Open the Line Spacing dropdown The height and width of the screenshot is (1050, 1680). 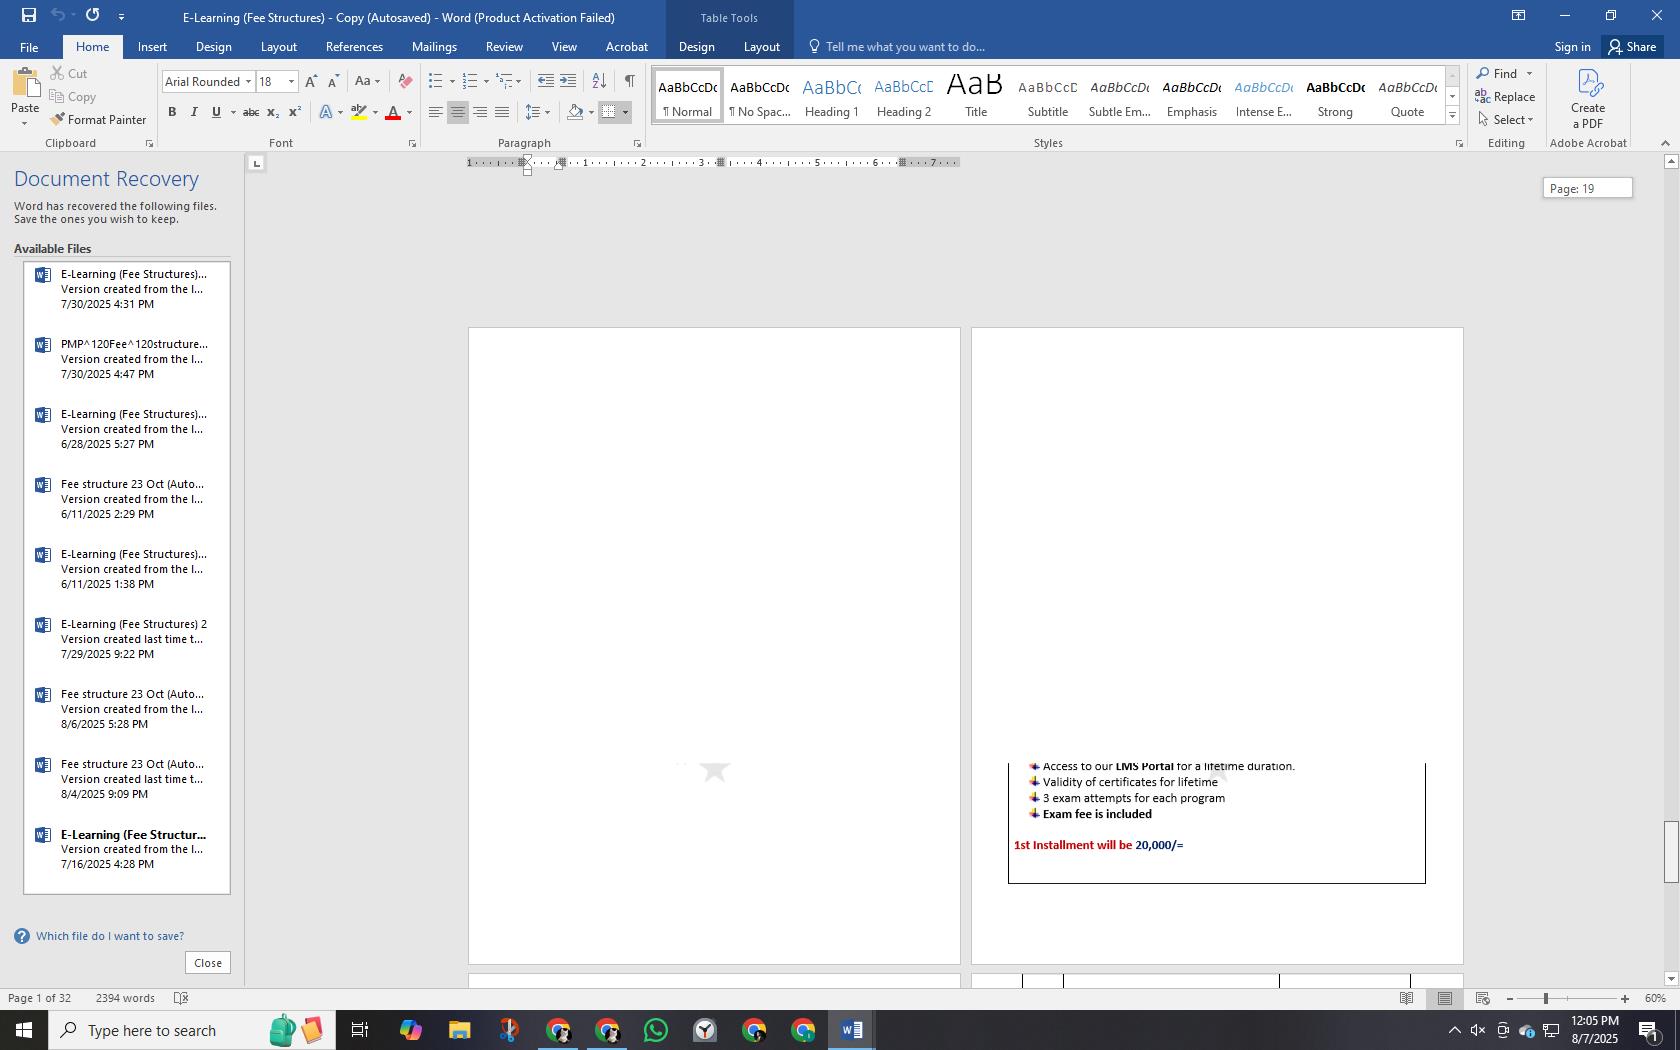(x=537, y=112)
